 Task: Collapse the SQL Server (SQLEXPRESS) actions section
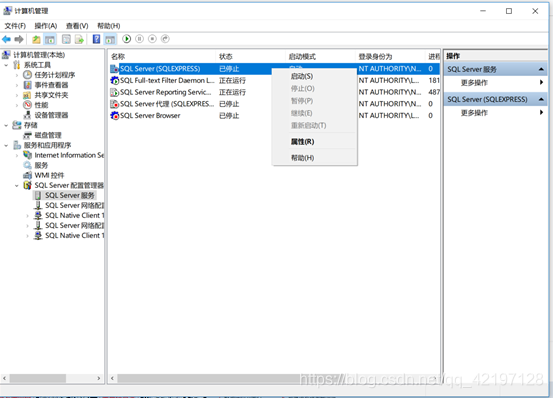(541, 99)
